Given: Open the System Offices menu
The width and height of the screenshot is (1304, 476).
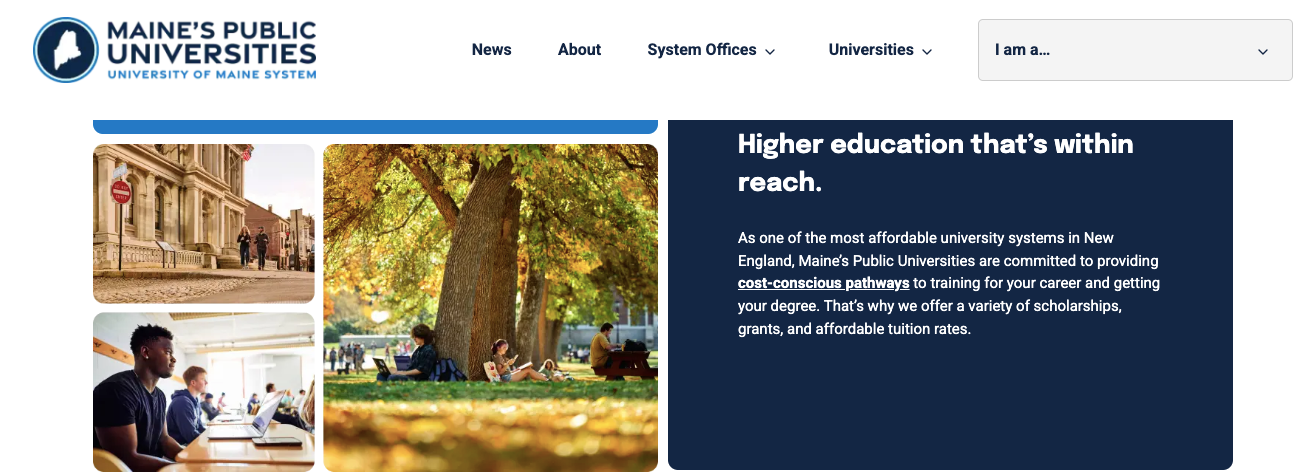Looking at the screenshot, I should click(x=701, y=50).
